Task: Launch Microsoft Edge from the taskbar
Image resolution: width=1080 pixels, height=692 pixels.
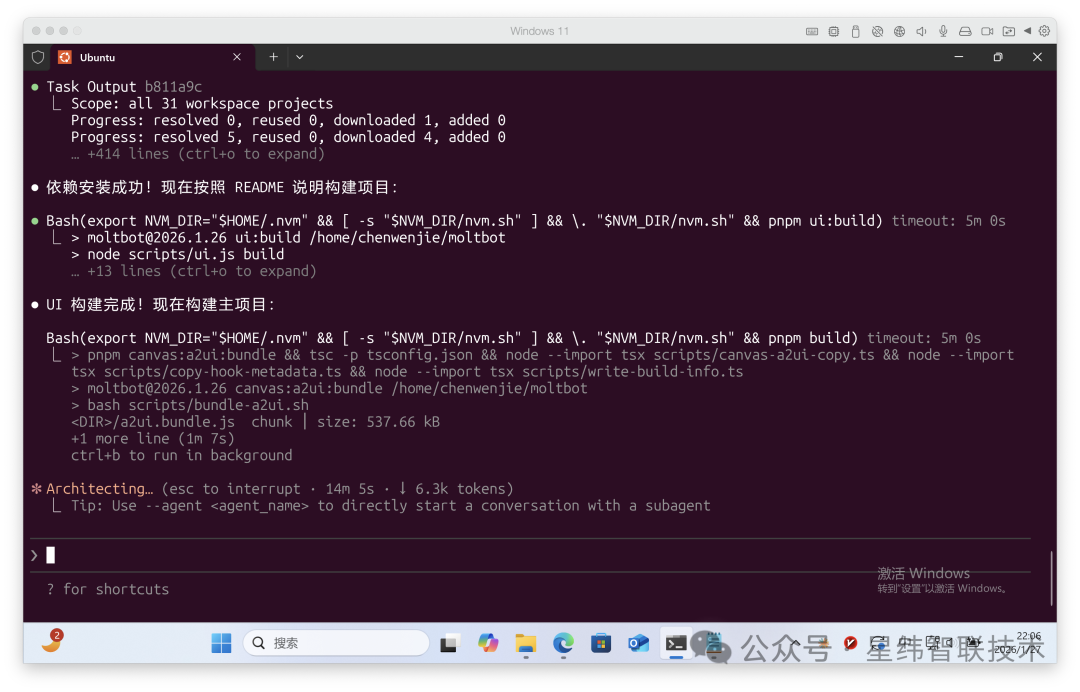Action: (x=563, y=643)
